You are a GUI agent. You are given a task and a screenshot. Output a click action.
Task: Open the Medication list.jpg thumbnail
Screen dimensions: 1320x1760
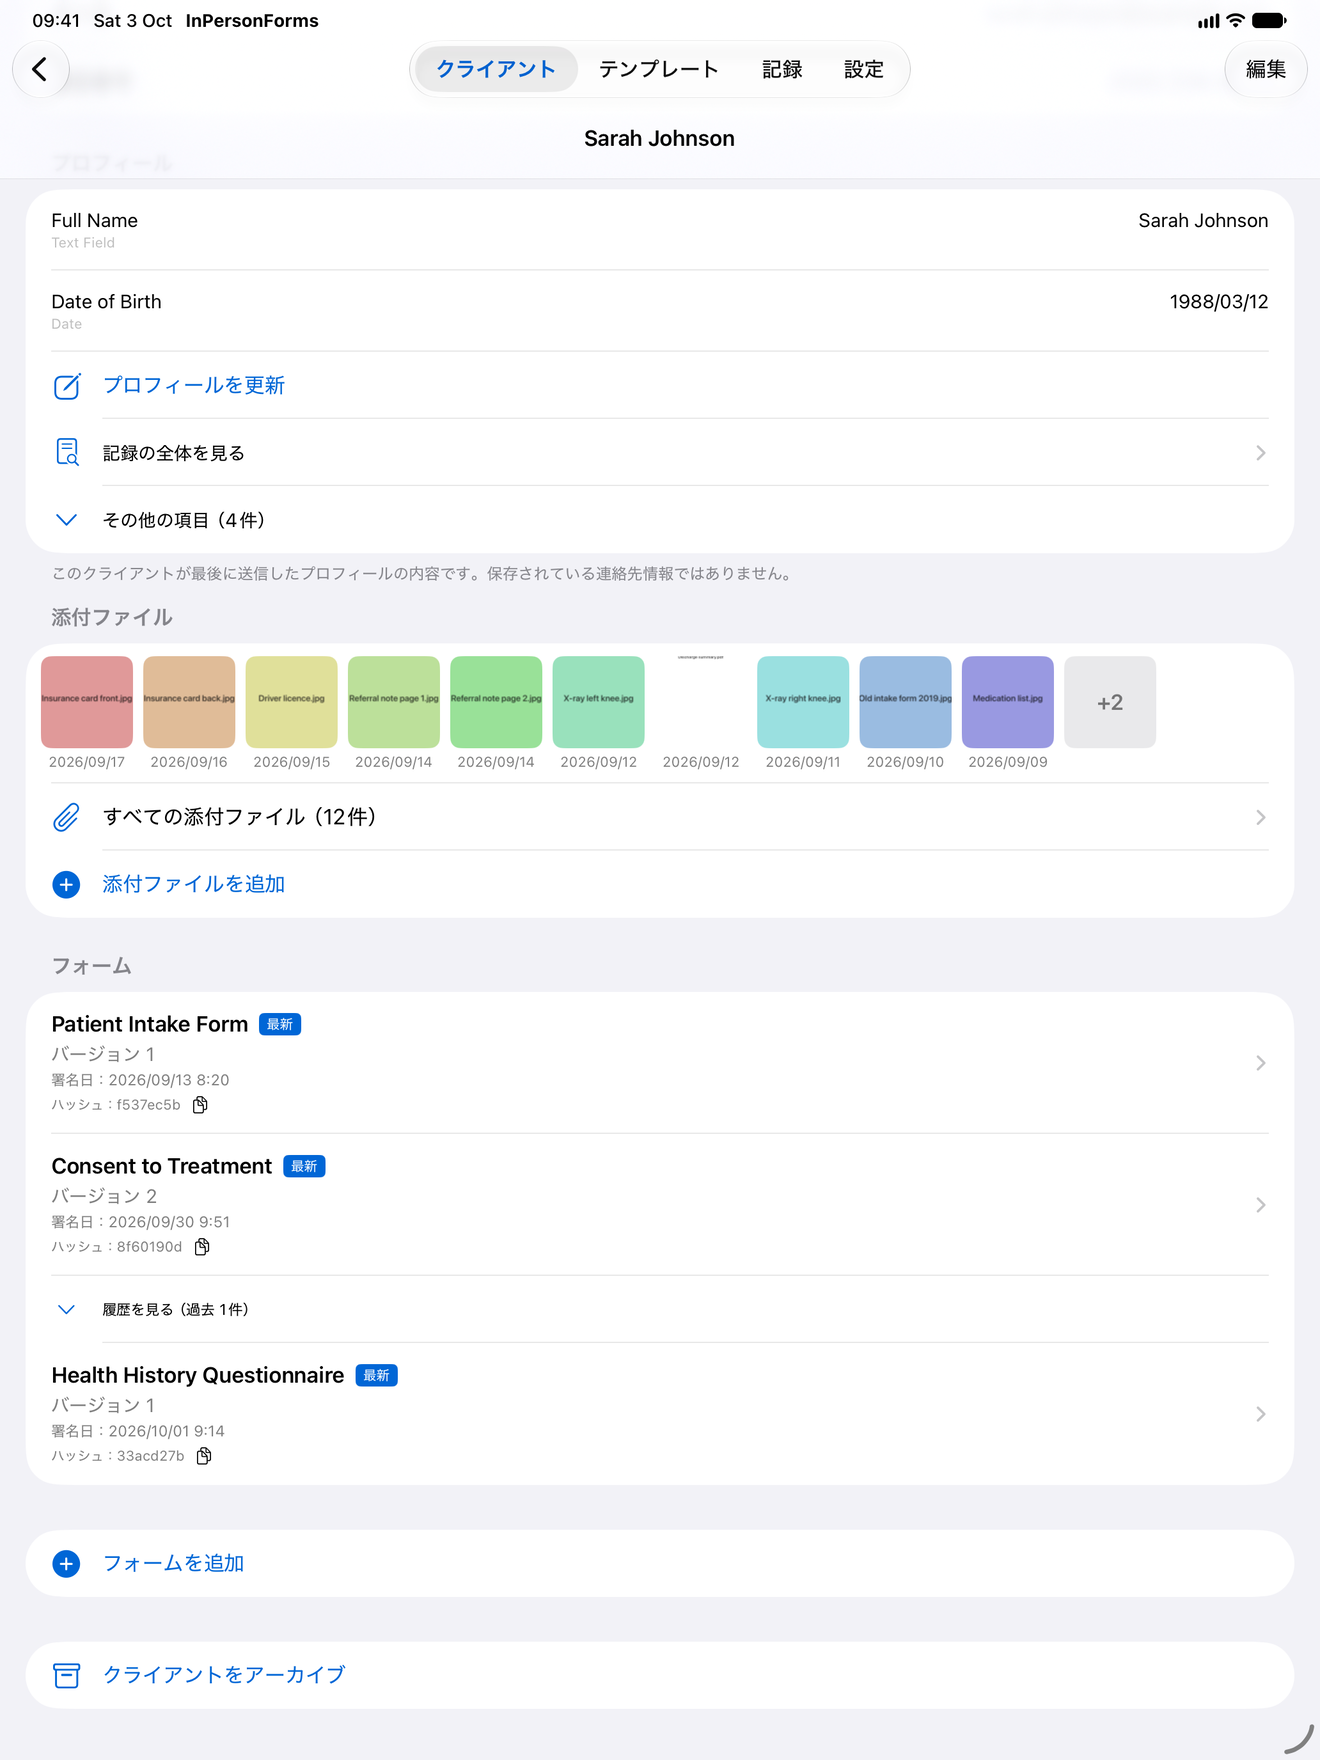point(1008,702)
